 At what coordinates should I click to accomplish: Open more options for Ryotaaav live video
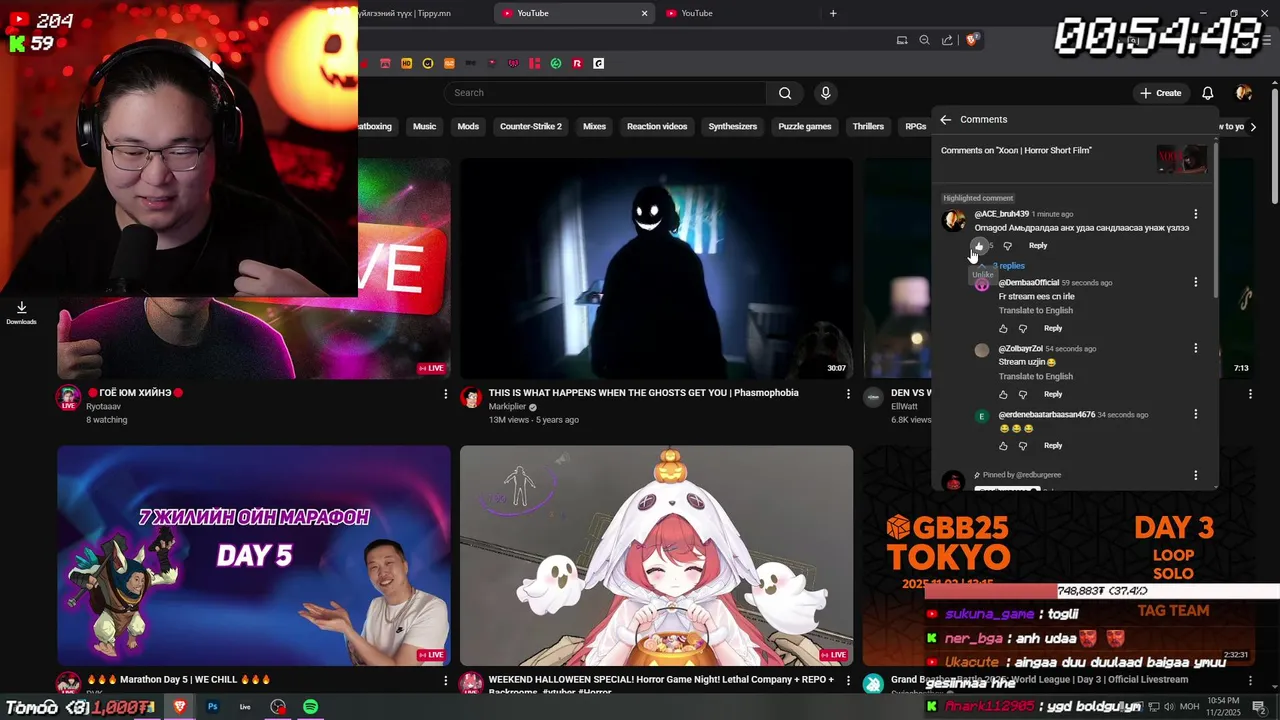[x=445, y=394]
